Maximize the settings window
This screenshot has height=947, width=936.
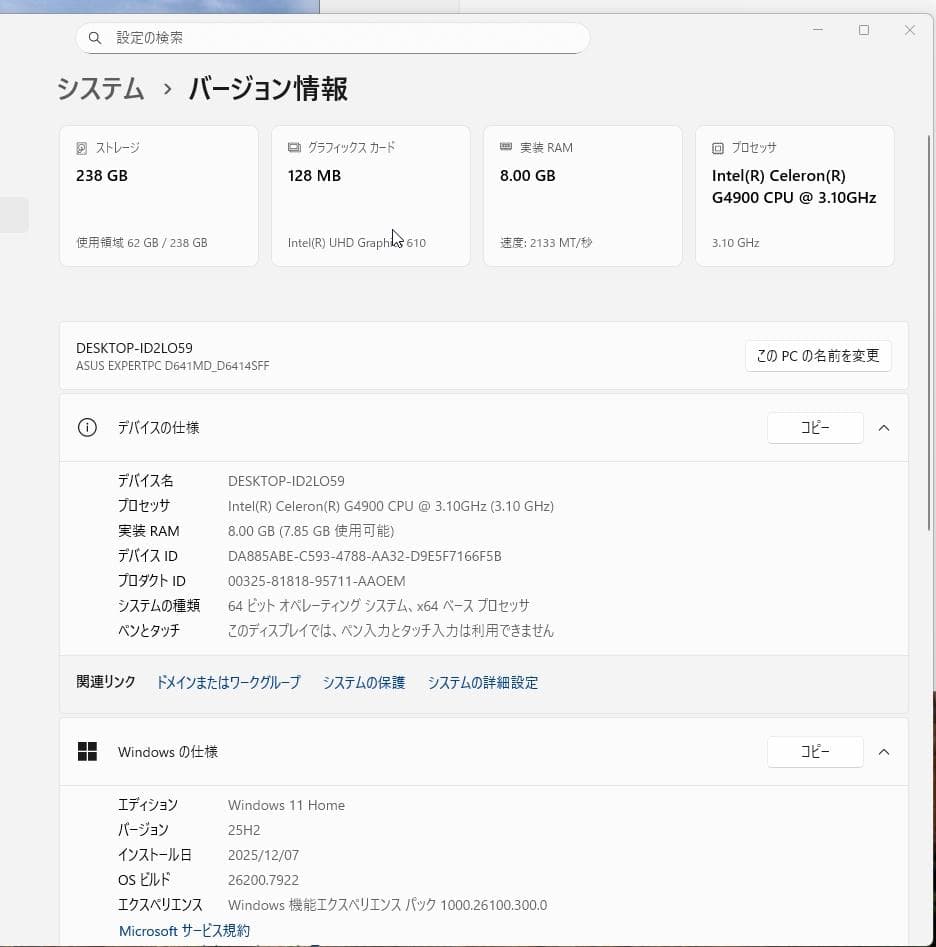click(x=864, y=30)
